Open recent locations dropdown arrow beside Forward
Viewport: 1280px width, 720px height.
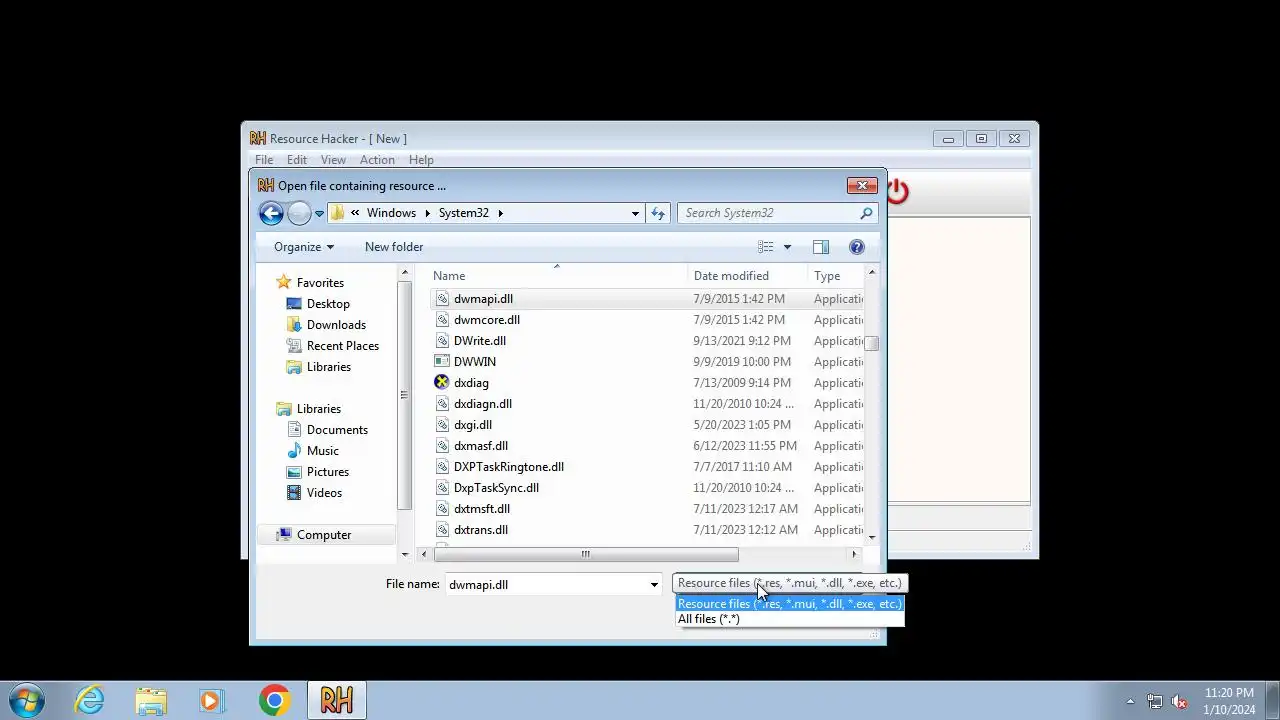(x=319, y=213)
